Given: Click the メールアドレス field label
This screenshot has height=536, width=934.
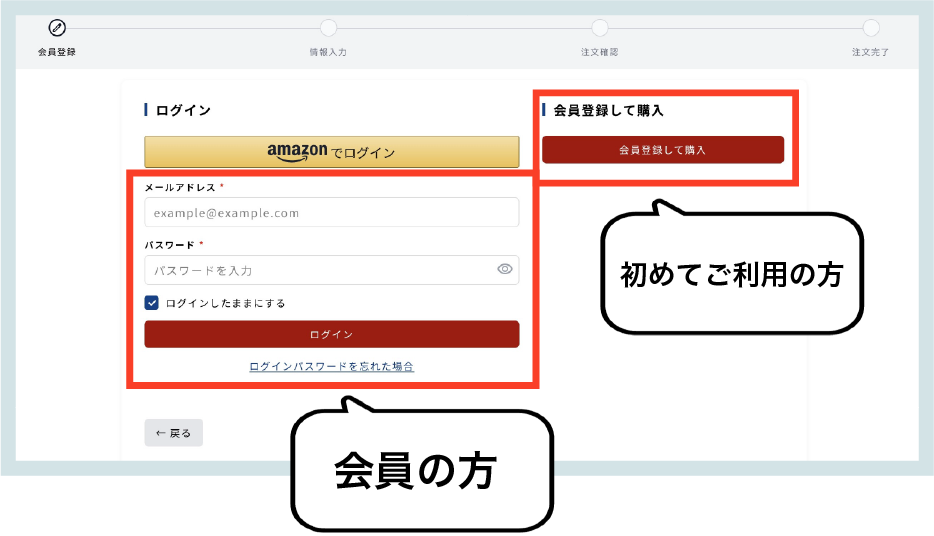Looking at the screenshot, I should click(x=180, y=187).
